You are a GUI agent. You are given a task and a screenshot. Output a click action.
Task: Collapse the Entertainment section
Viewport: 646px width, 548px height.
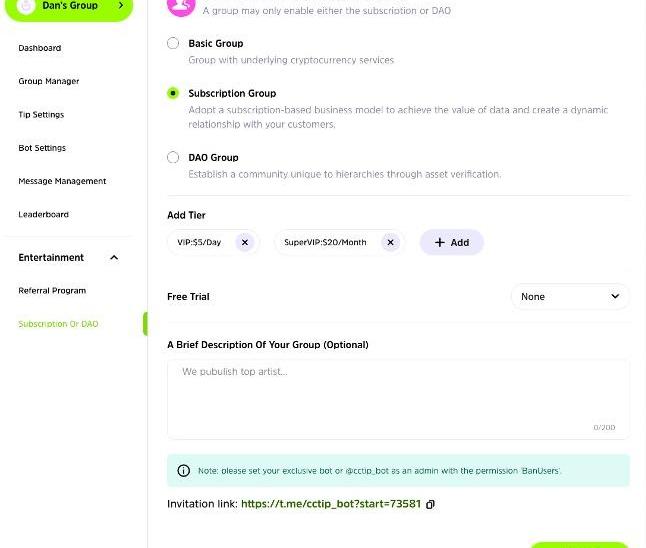(x=114, y=258)
